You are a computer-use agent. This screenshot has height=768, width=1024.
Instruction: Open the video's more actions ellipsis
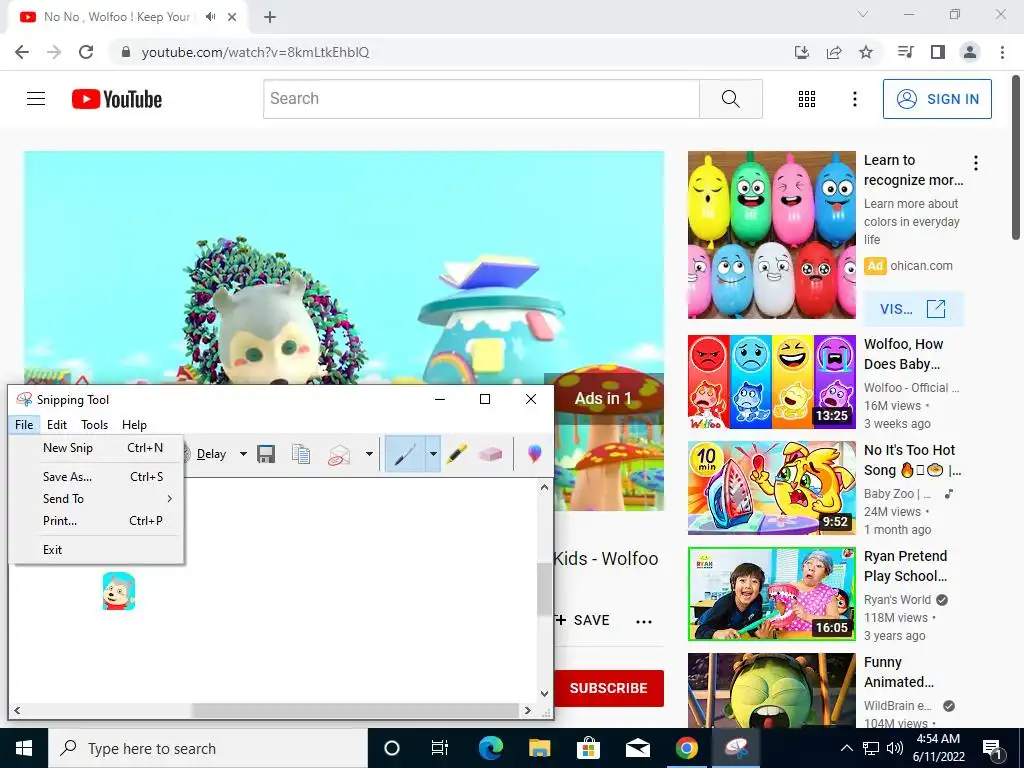coord(644,621)
